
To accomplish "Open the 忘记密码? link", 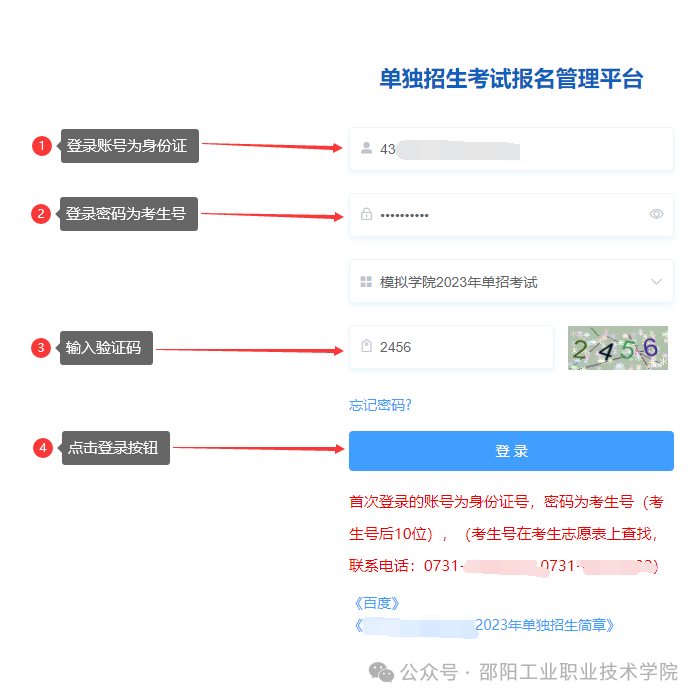I will (x=380, y=405).
